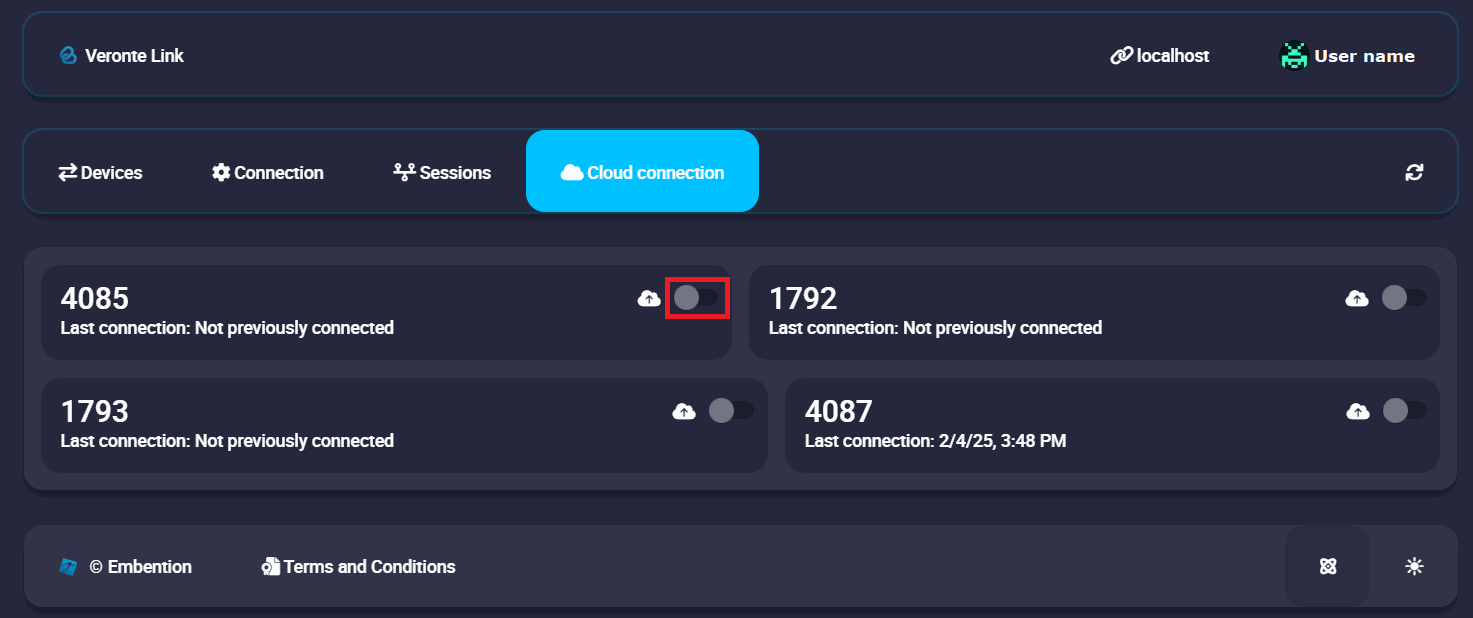Open the Devices tab
The image size is (1473, 618).
tap(100, 172)
